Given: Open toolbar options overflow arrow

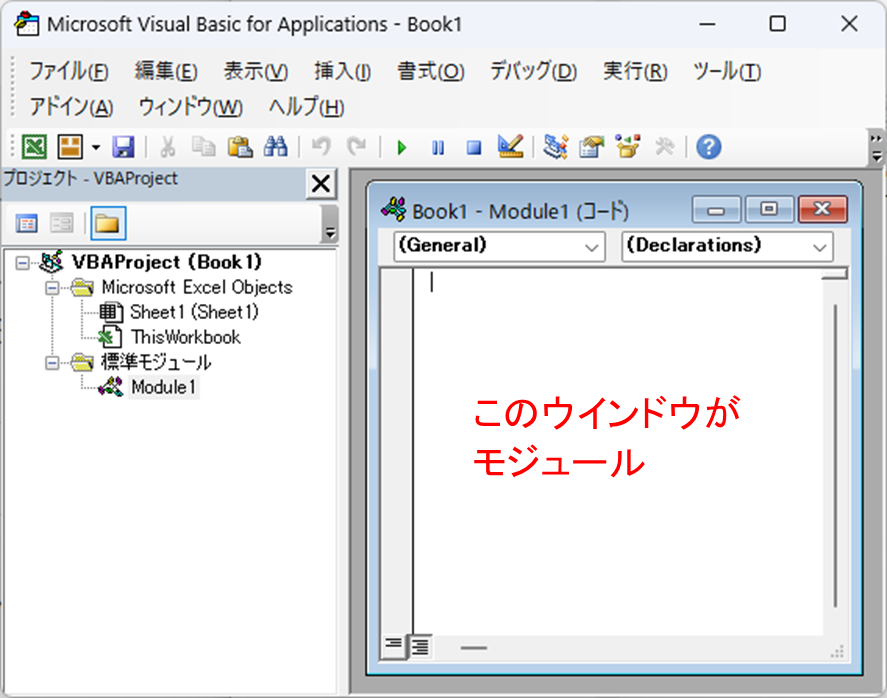Looking at the screenshot, I should point(876,148).
